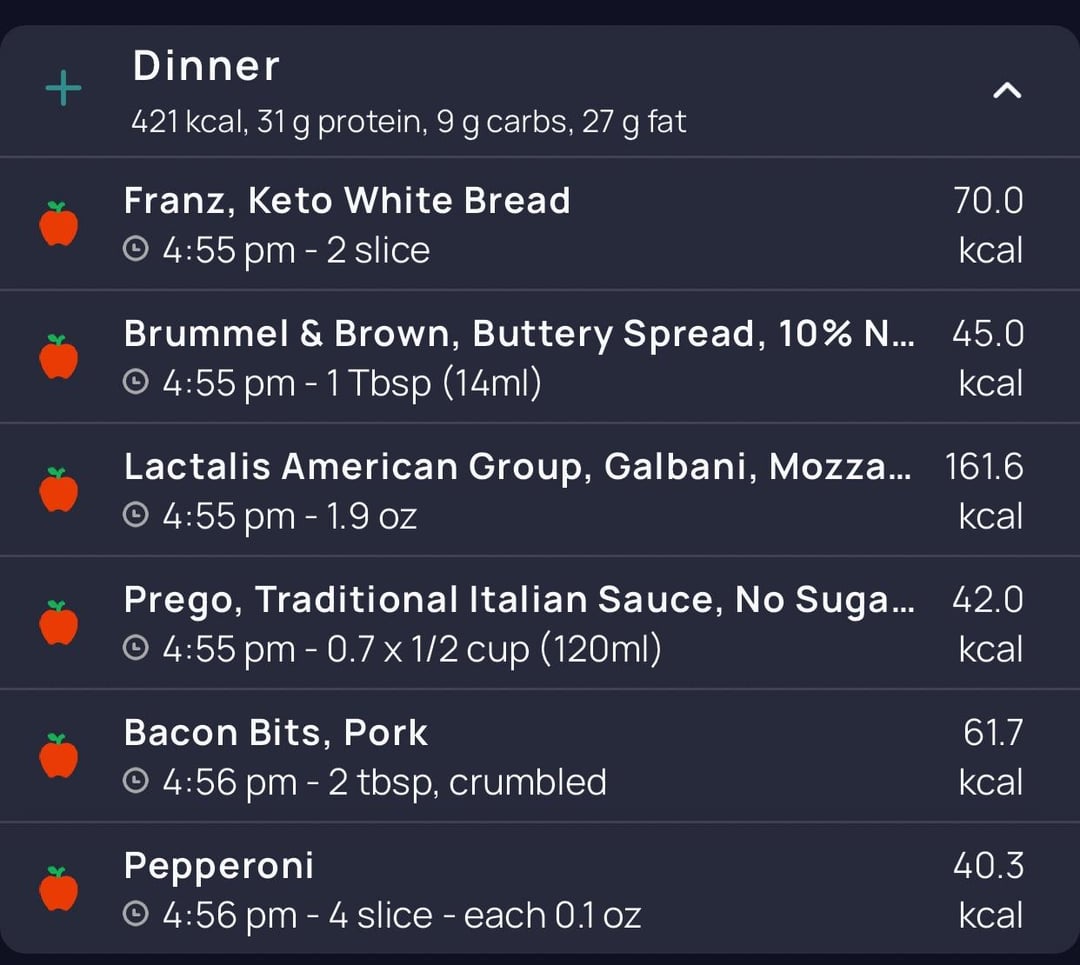Image resolution: width=1080 pixels, height=965 pixels.
Task: Select Prego Traditional Italian Sauce item
Action: pyautogui.click(x=518, y=600)
